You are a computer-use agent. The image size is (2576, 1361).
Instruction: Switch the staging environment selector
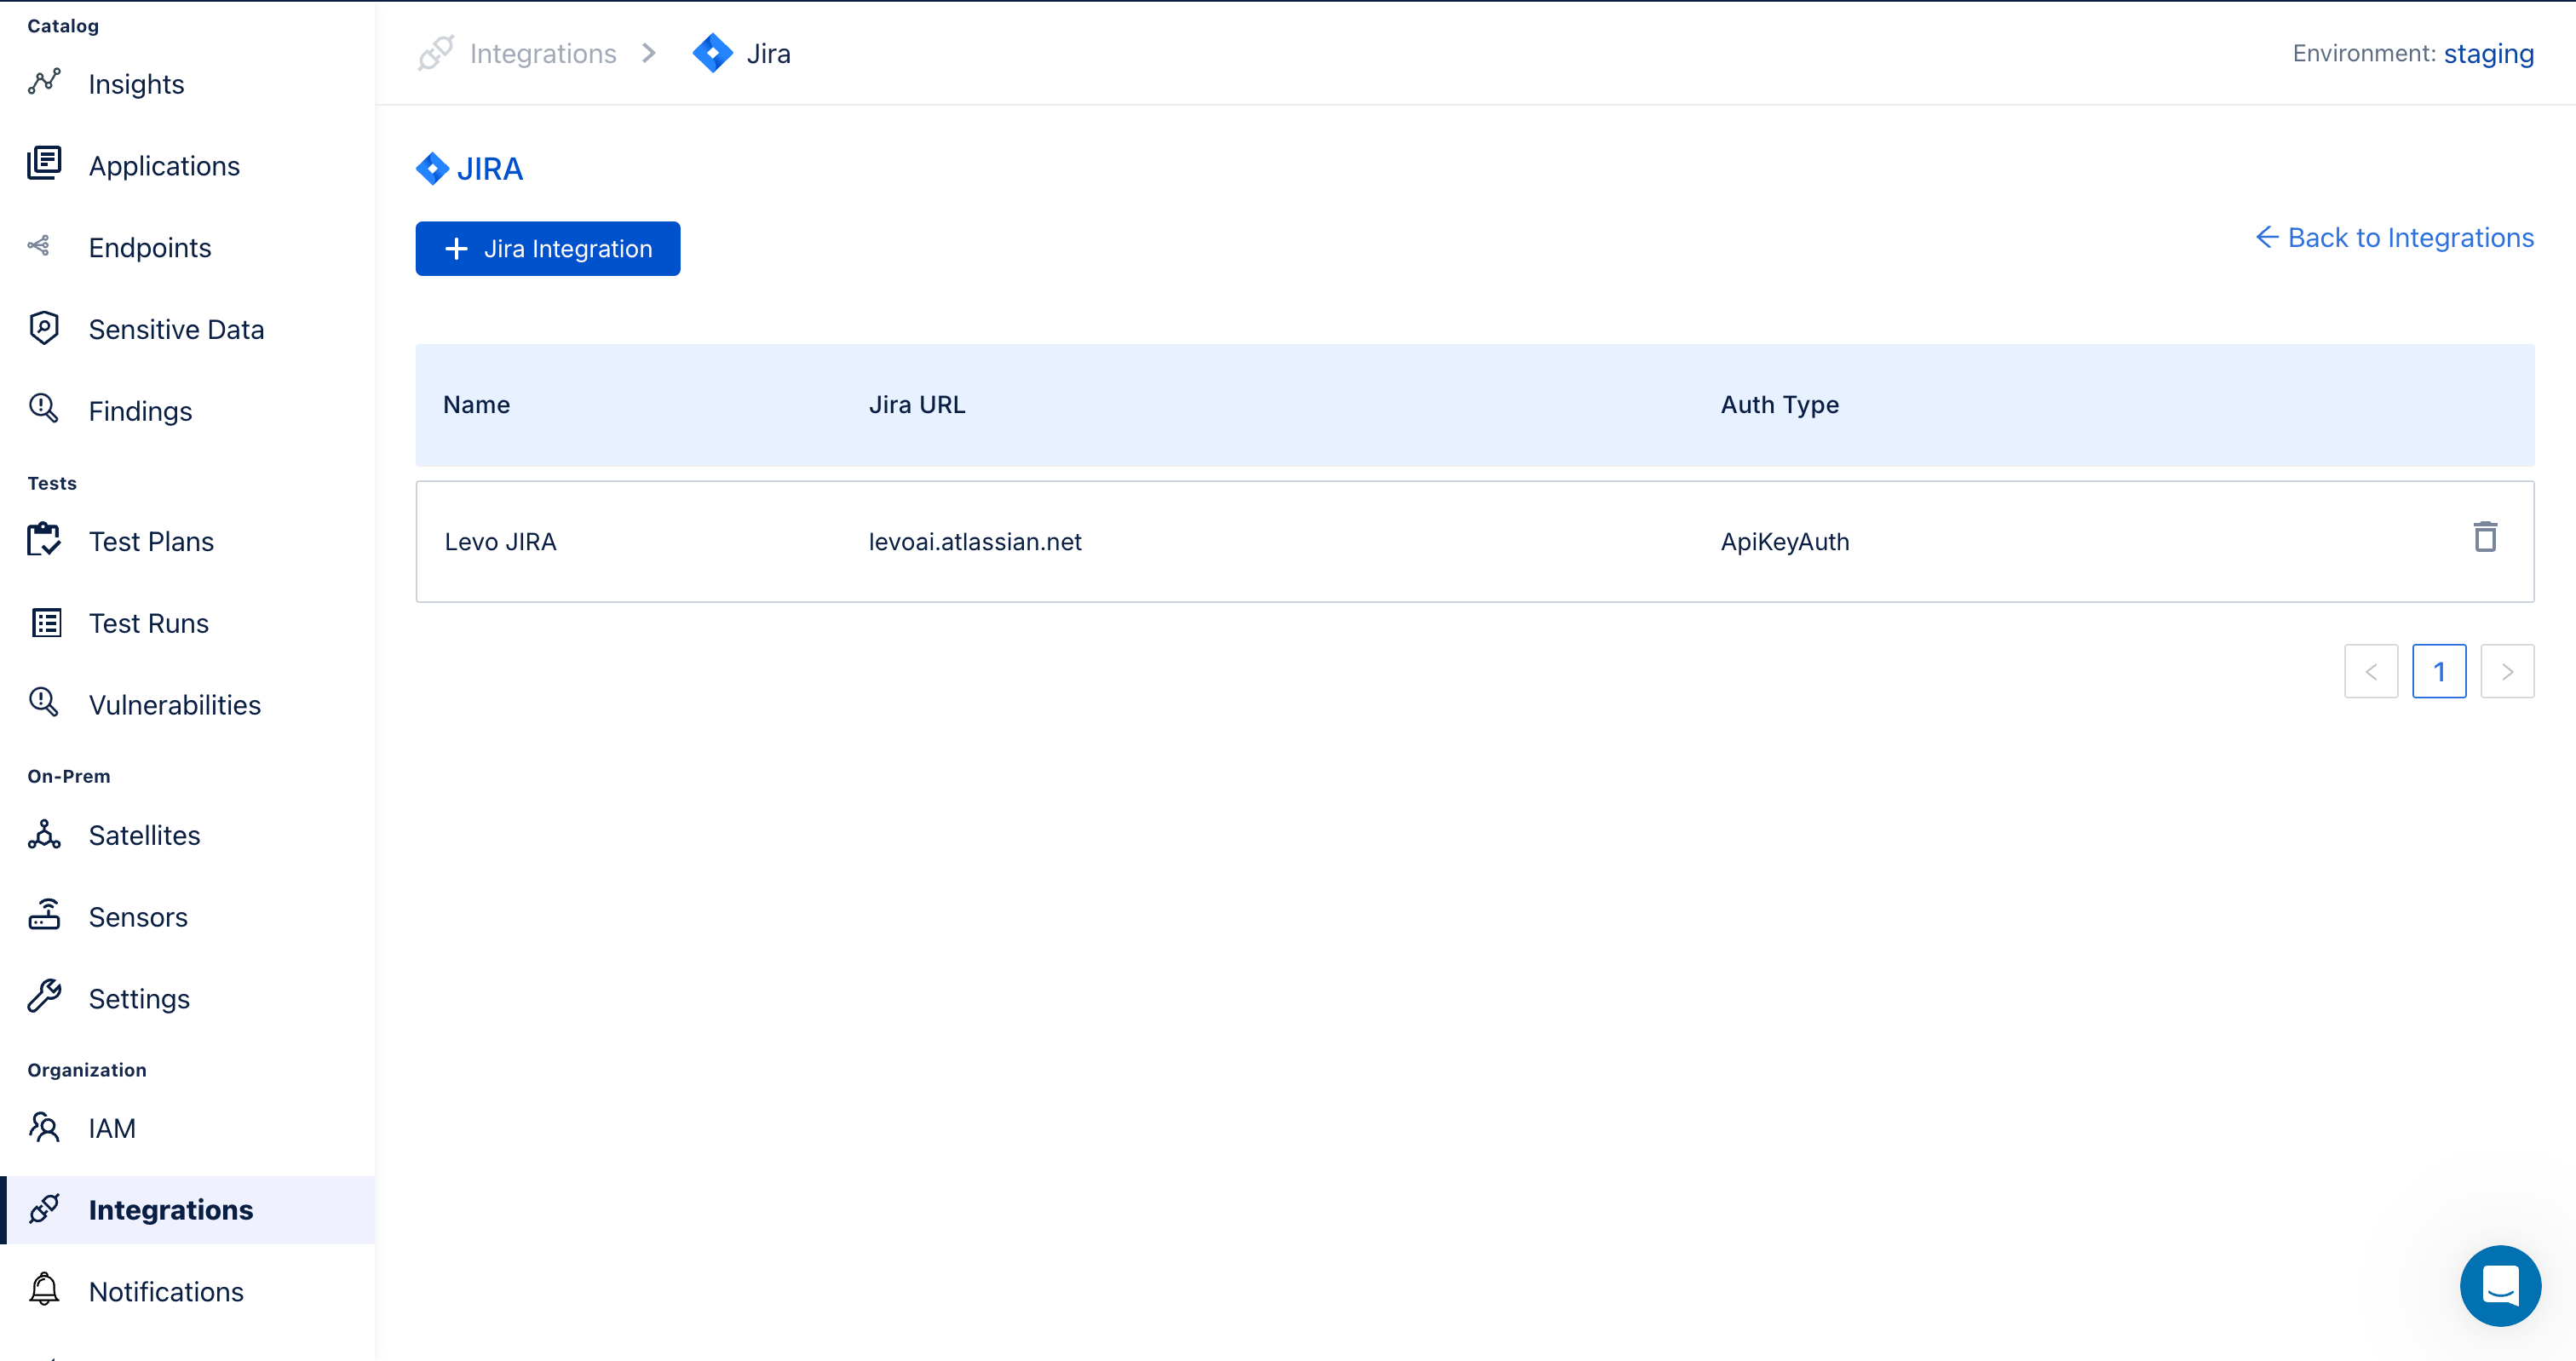tap(2487, 54)
